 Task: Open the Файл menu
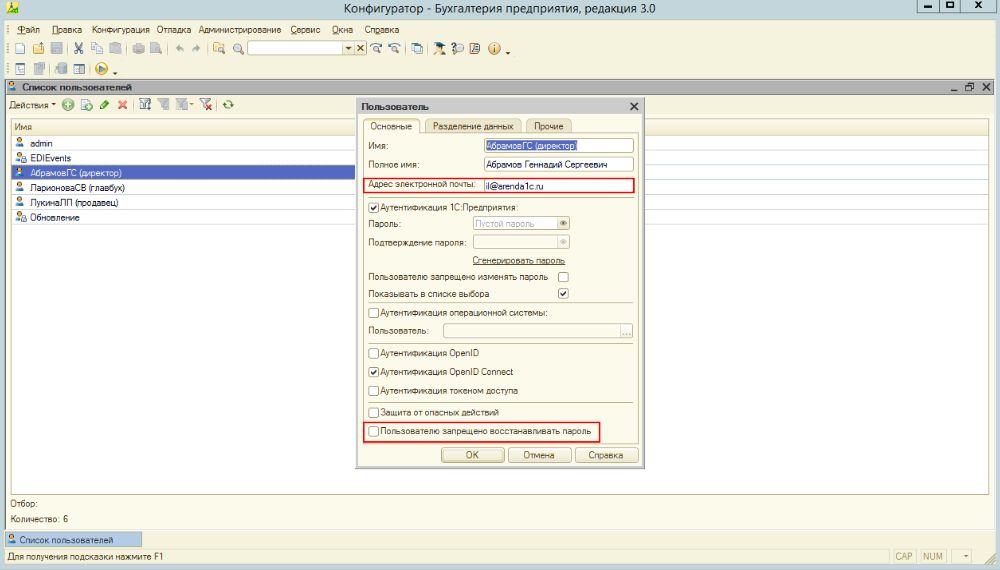[29, 30]
